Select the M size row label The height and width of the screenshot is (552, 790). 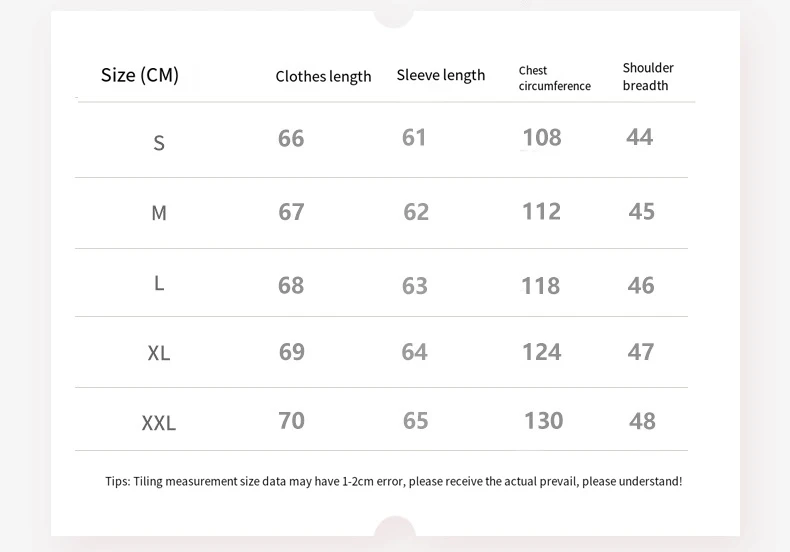click(x=159, y=213)
